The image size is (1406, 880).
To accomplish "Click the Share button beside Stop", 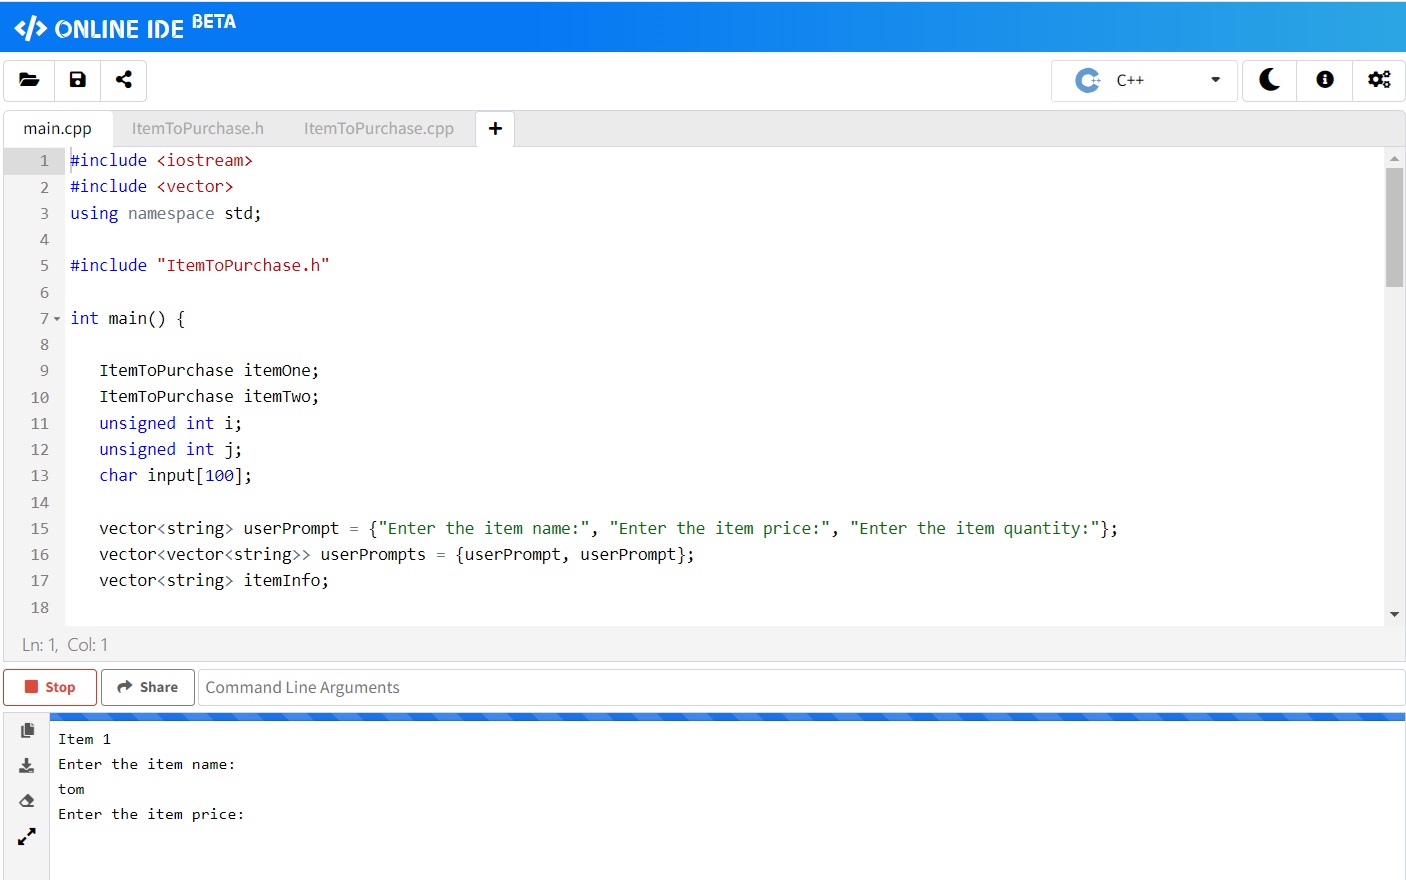I will (x=148, y=687).
